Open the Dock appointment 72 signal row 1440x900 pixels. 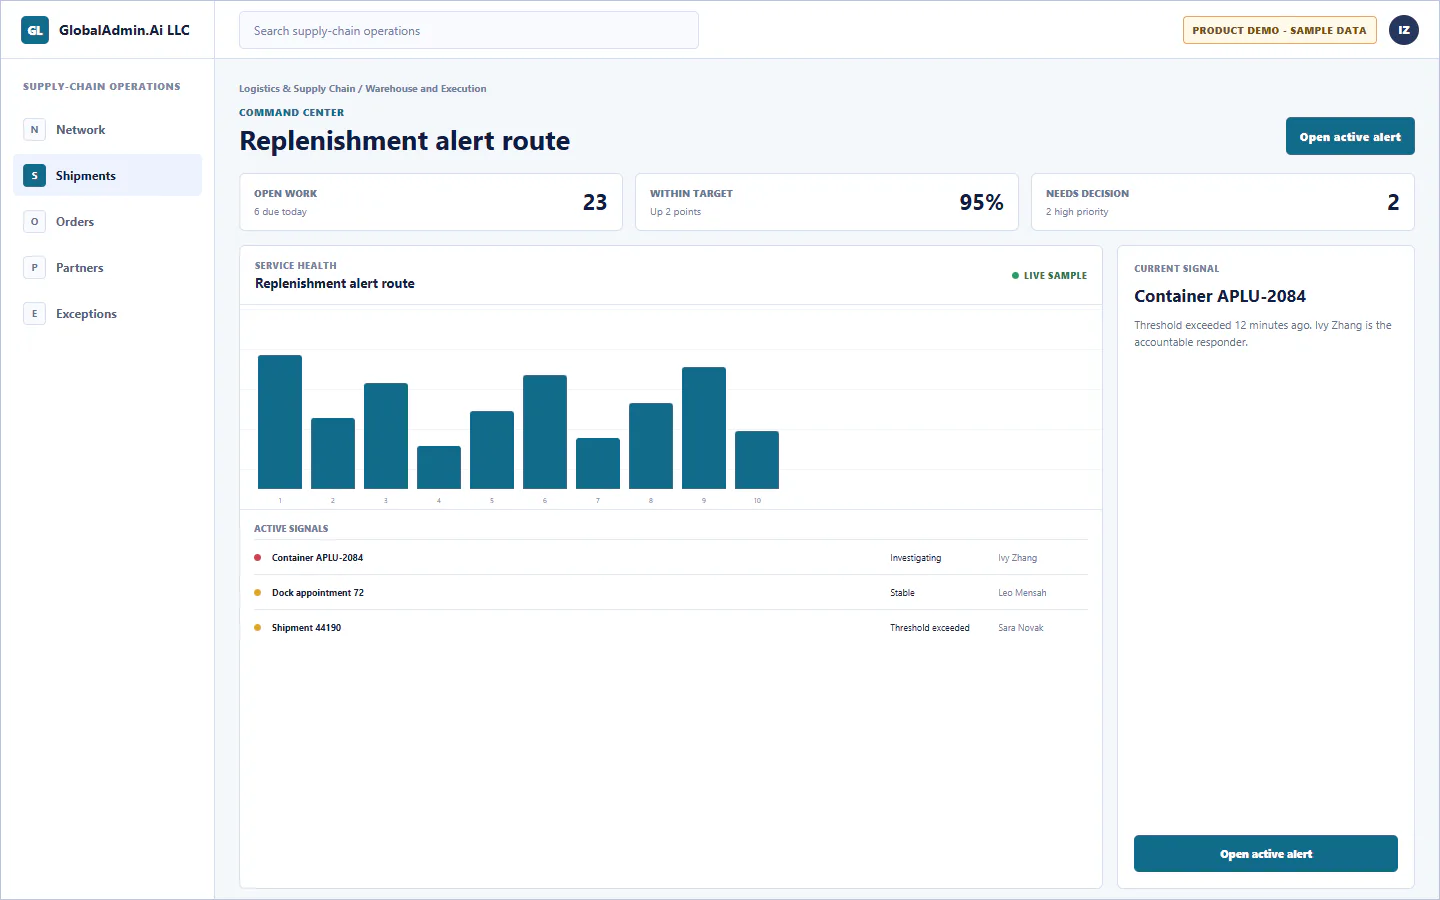point(671,593)
